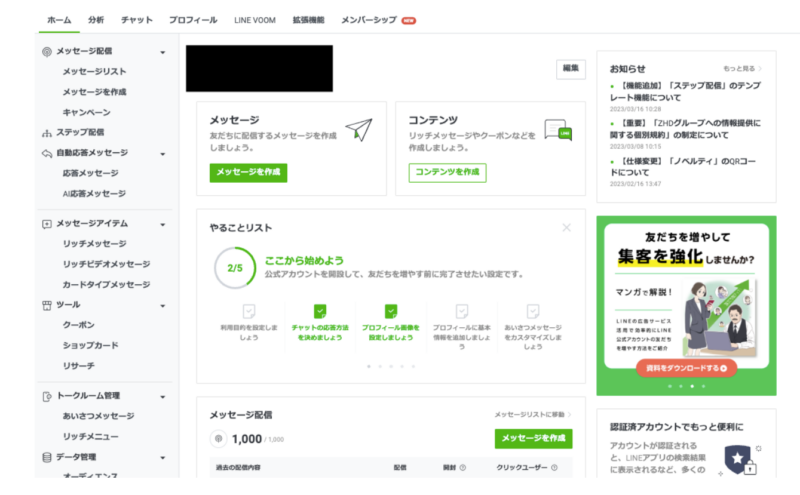
Task: Switch to the 分析 tab
Action: (96, 20)
